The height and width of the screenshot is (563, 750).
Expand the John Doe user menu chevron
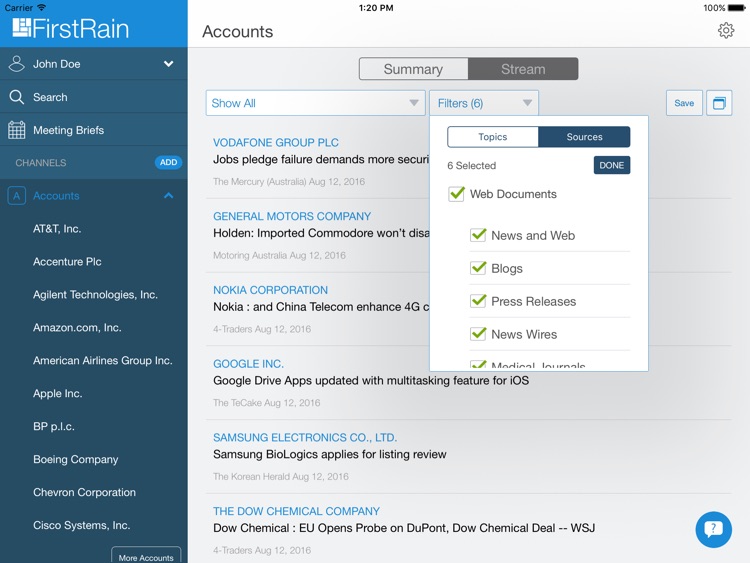[x=168, y=64]
